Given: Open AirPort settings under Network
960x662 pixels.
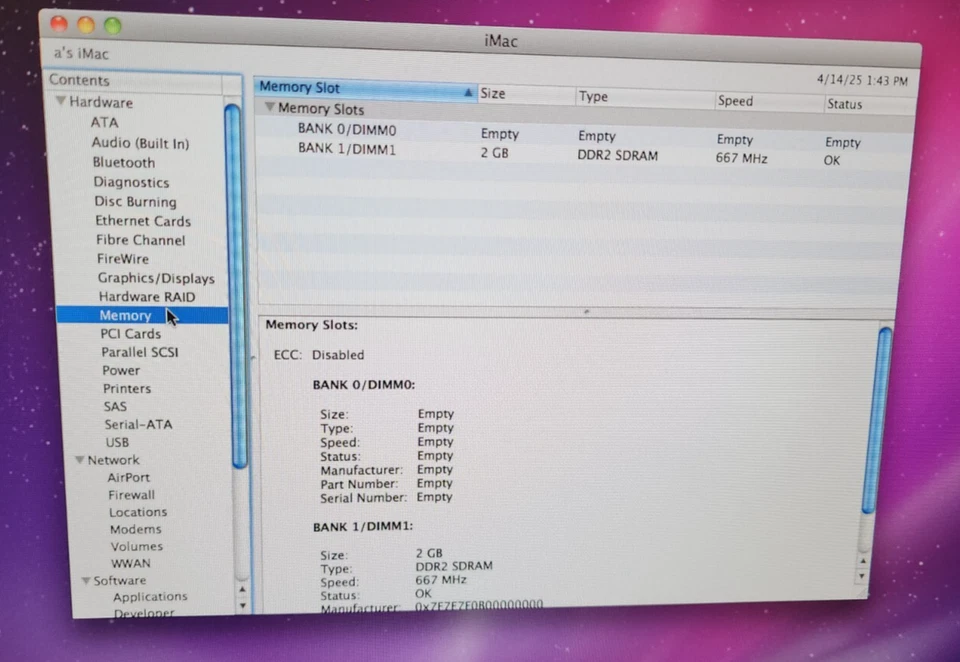Looking at the screenshot, I should pos(128,477).
